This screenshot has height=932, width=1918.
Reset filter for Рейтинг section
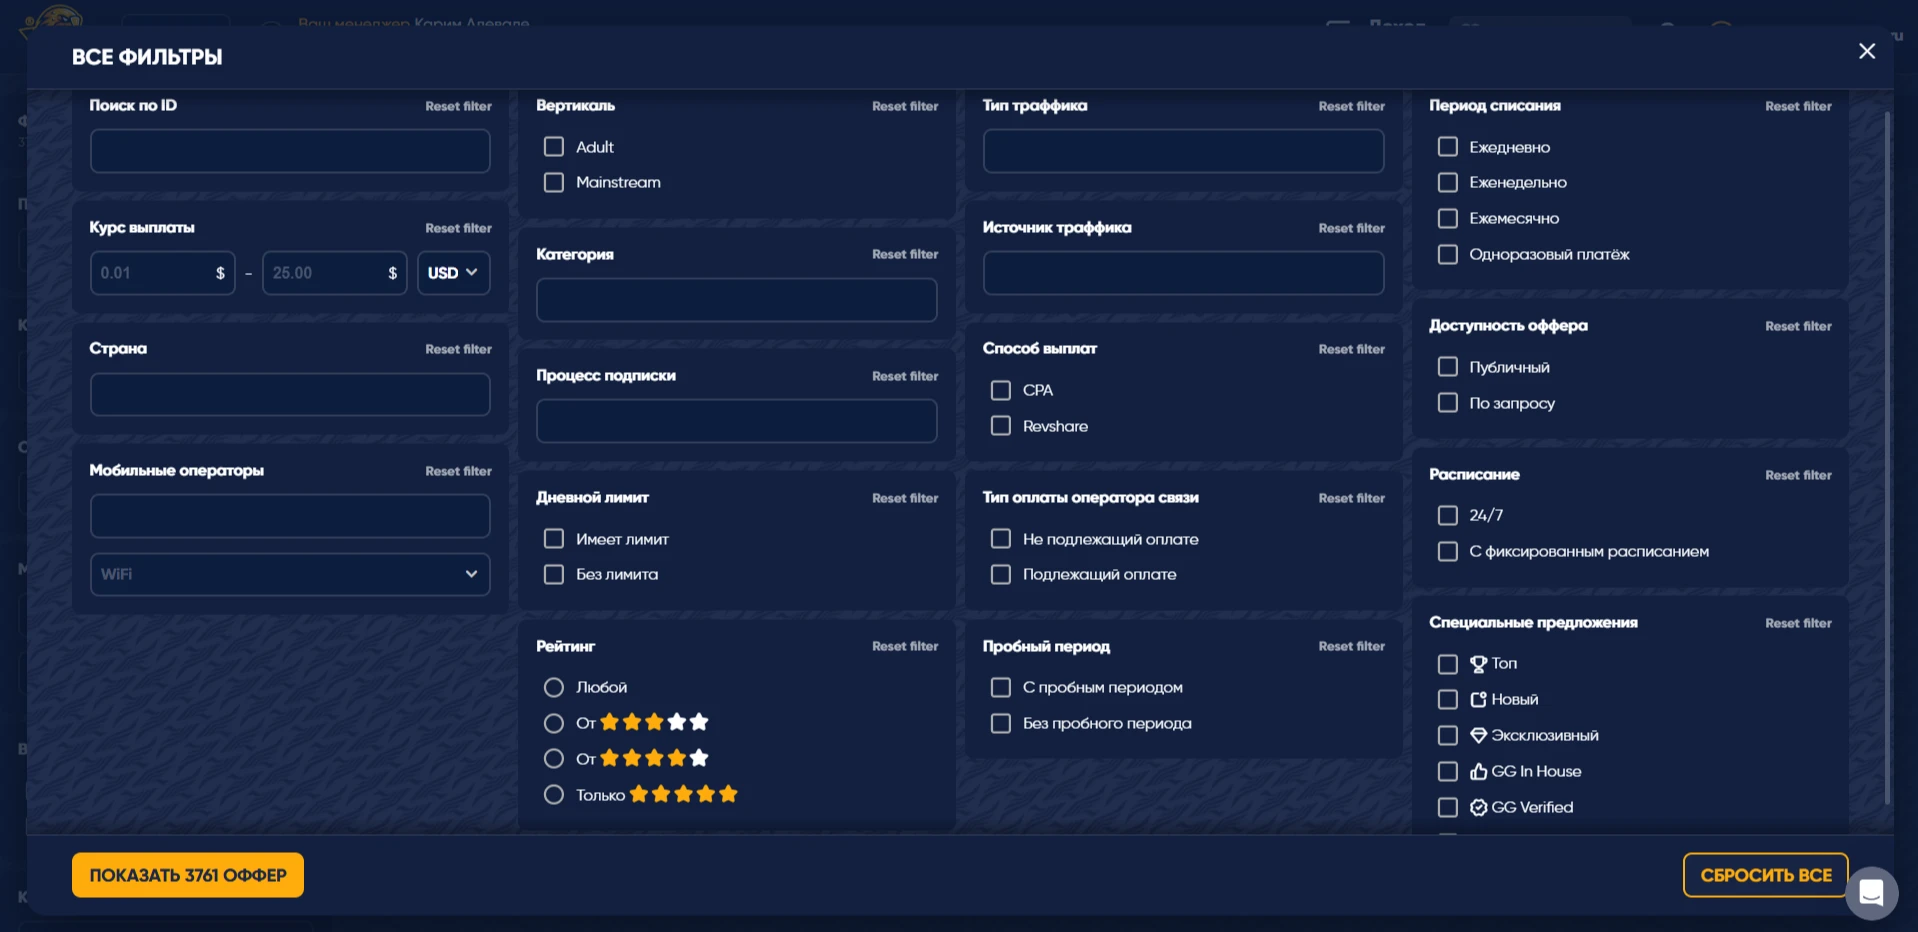[905, 647]
